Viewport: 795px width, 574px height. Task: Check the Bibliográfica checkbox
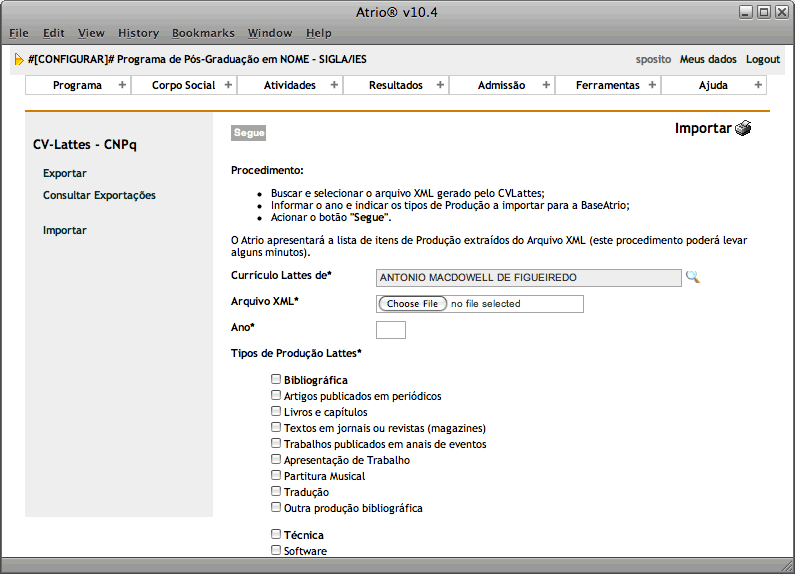[x=276, y=380]
